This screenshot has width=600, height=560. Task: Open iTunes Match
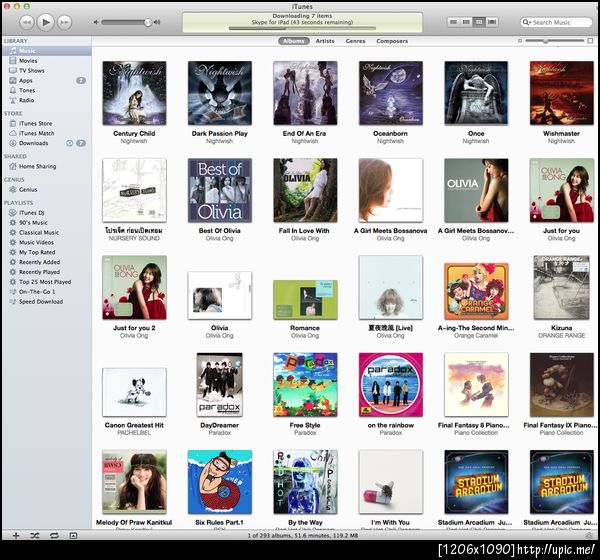[x=47, y=133]
